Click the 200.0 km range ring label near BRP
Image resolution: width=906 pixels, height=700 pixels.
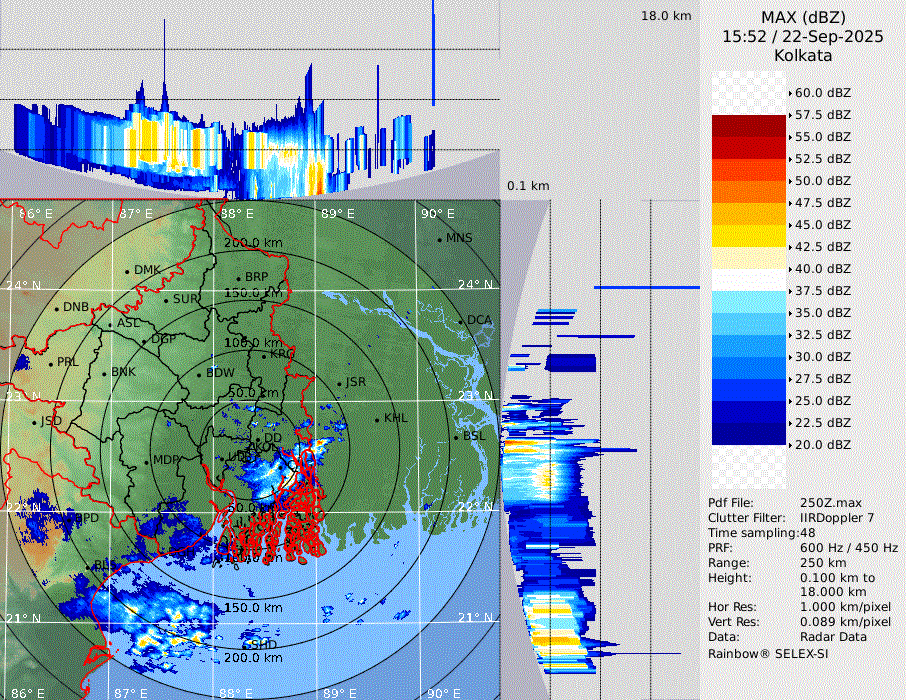coord(253,243)
